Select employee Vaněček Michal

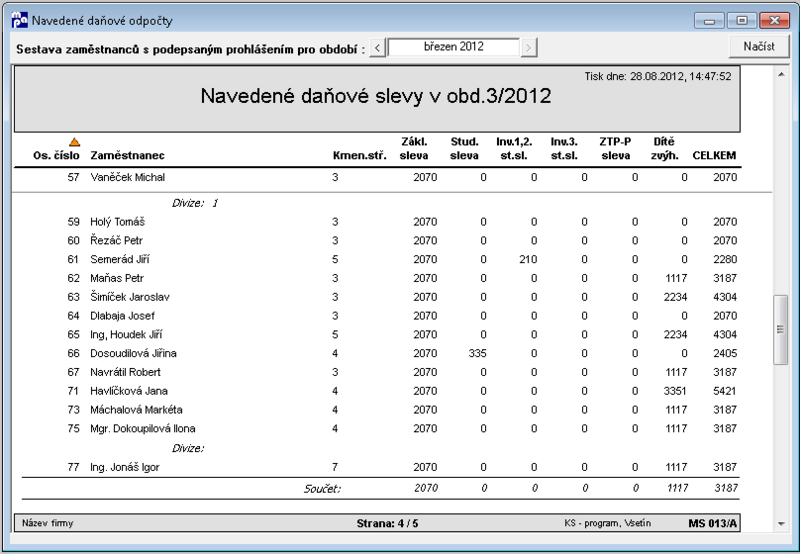(x=128, y=178)
